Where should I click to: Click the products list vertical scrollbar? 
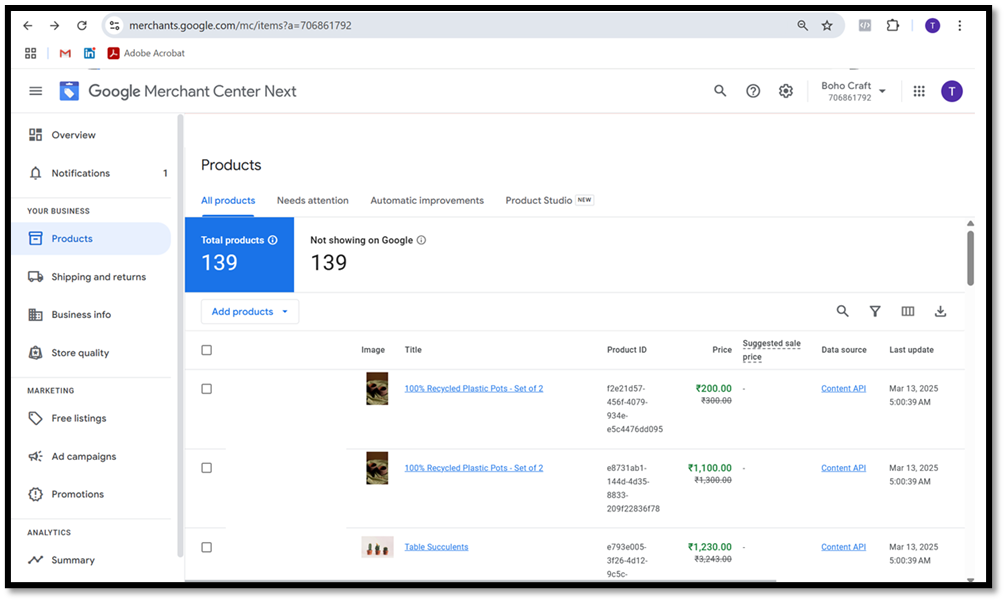[x=970, y=258]
